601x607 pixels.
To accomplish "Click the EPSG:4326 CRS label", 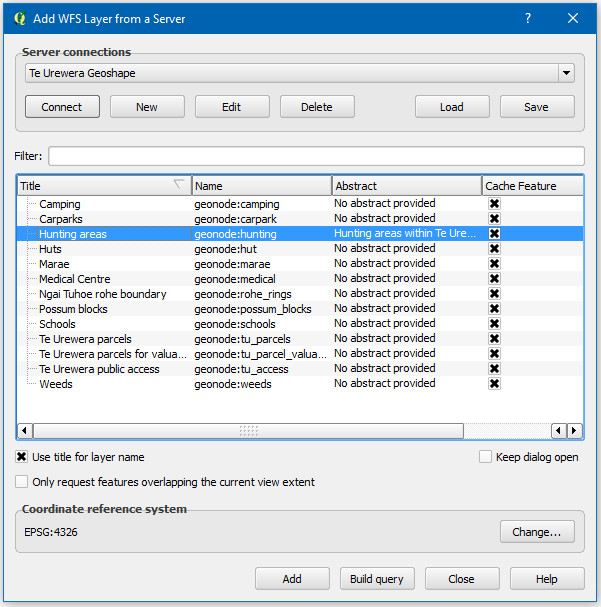I will click(51, 532).
